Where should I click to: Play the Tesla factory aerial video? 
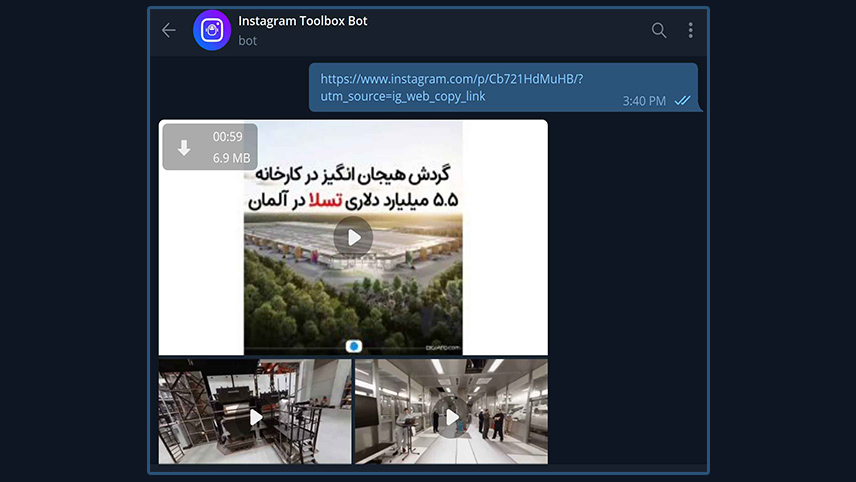pos(353,237)
